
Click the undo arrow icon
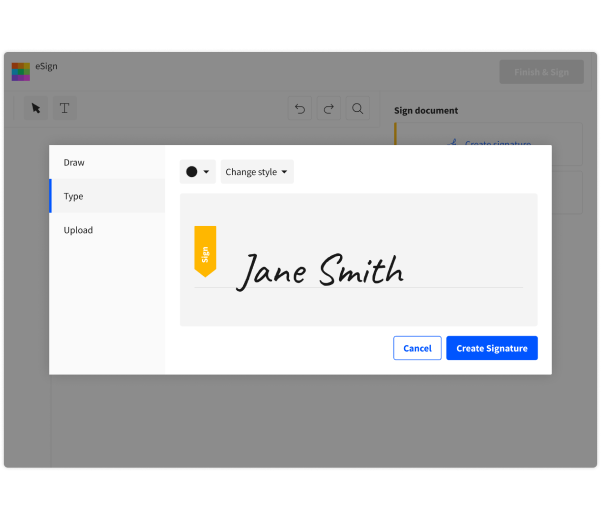[300, 109]
